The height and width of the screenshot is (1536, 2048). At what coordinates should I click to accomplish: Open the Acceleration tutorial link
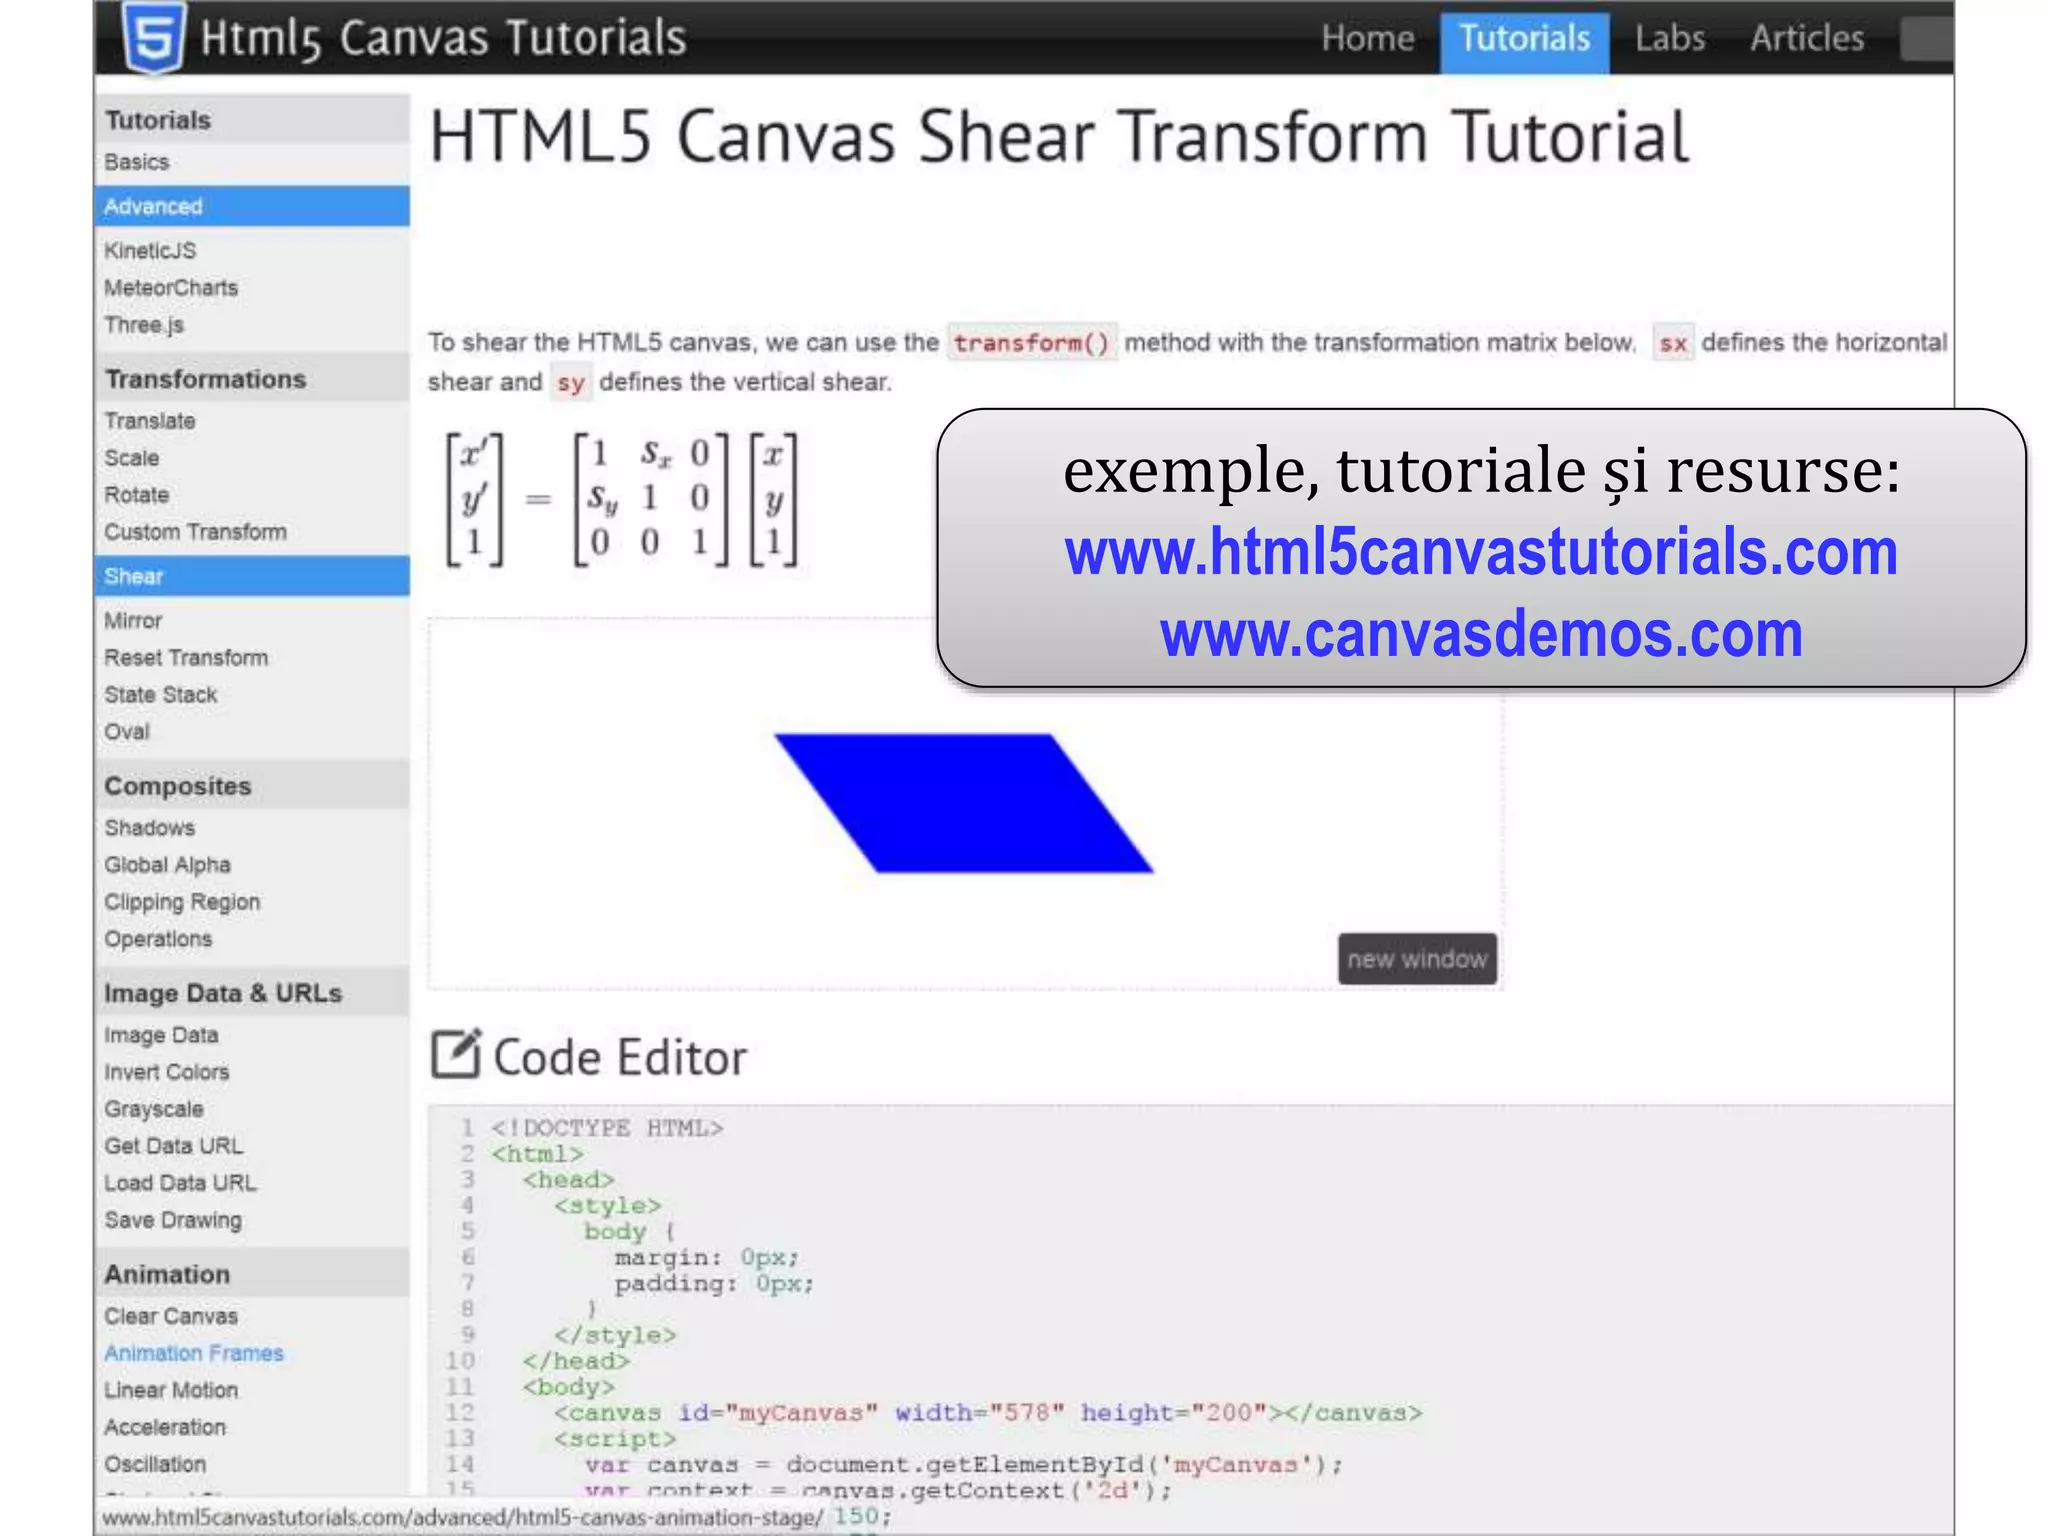tap(165, 1427)
